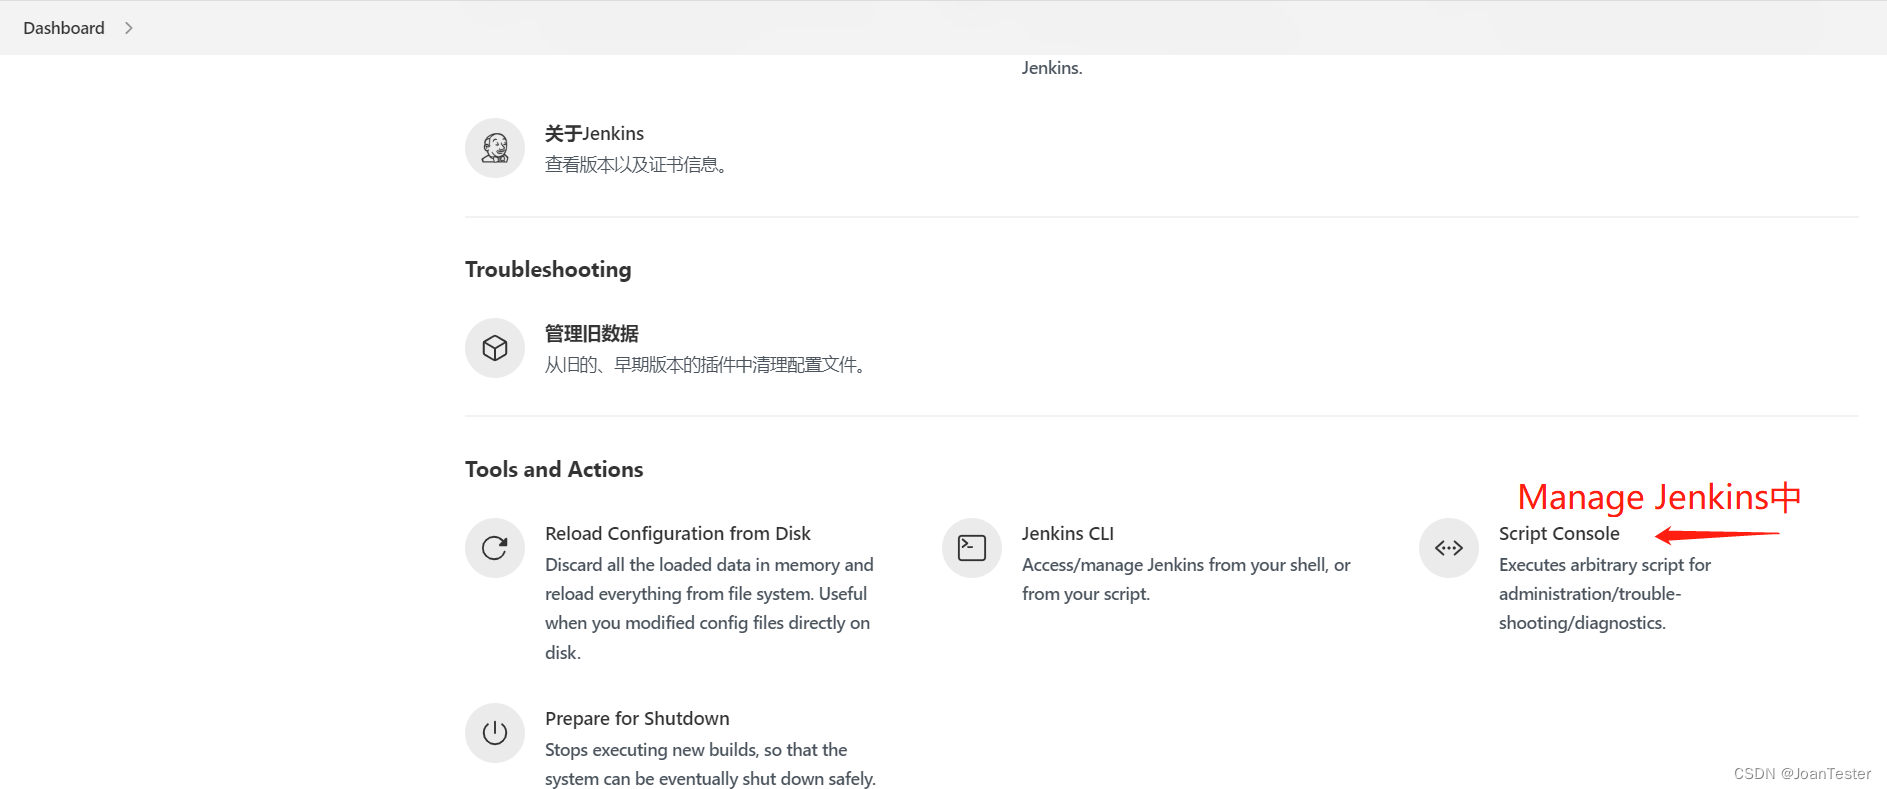Image resolution: width=1887 pixels, height=789 pixels.
Task: Click the About Jenkins butler icon
Action: pos(495,148)
